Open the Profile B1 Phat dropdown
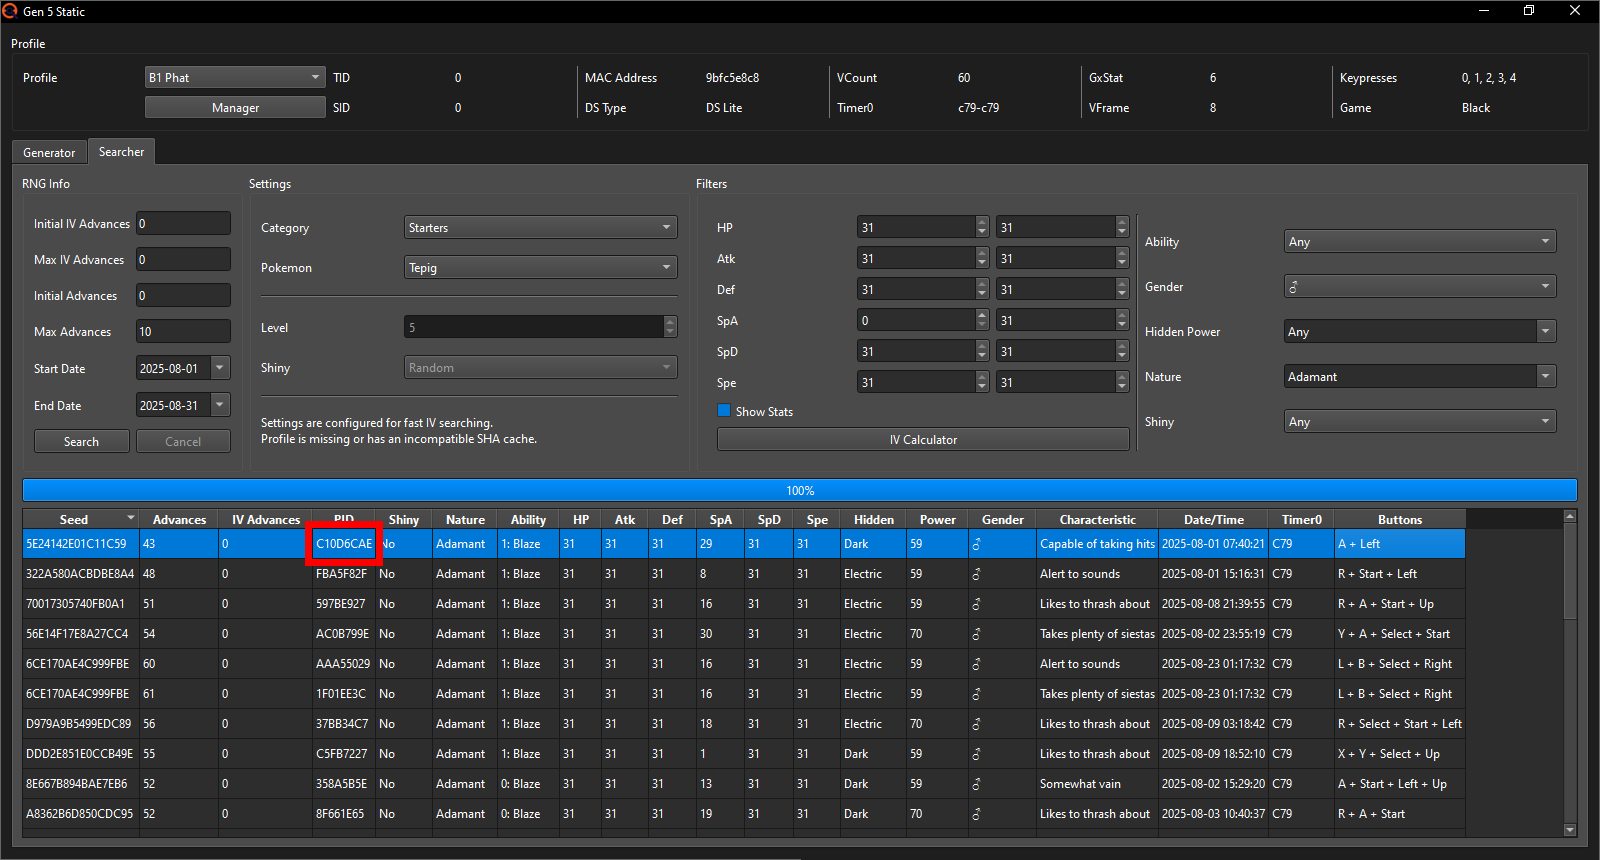 [x=235, y=78]
